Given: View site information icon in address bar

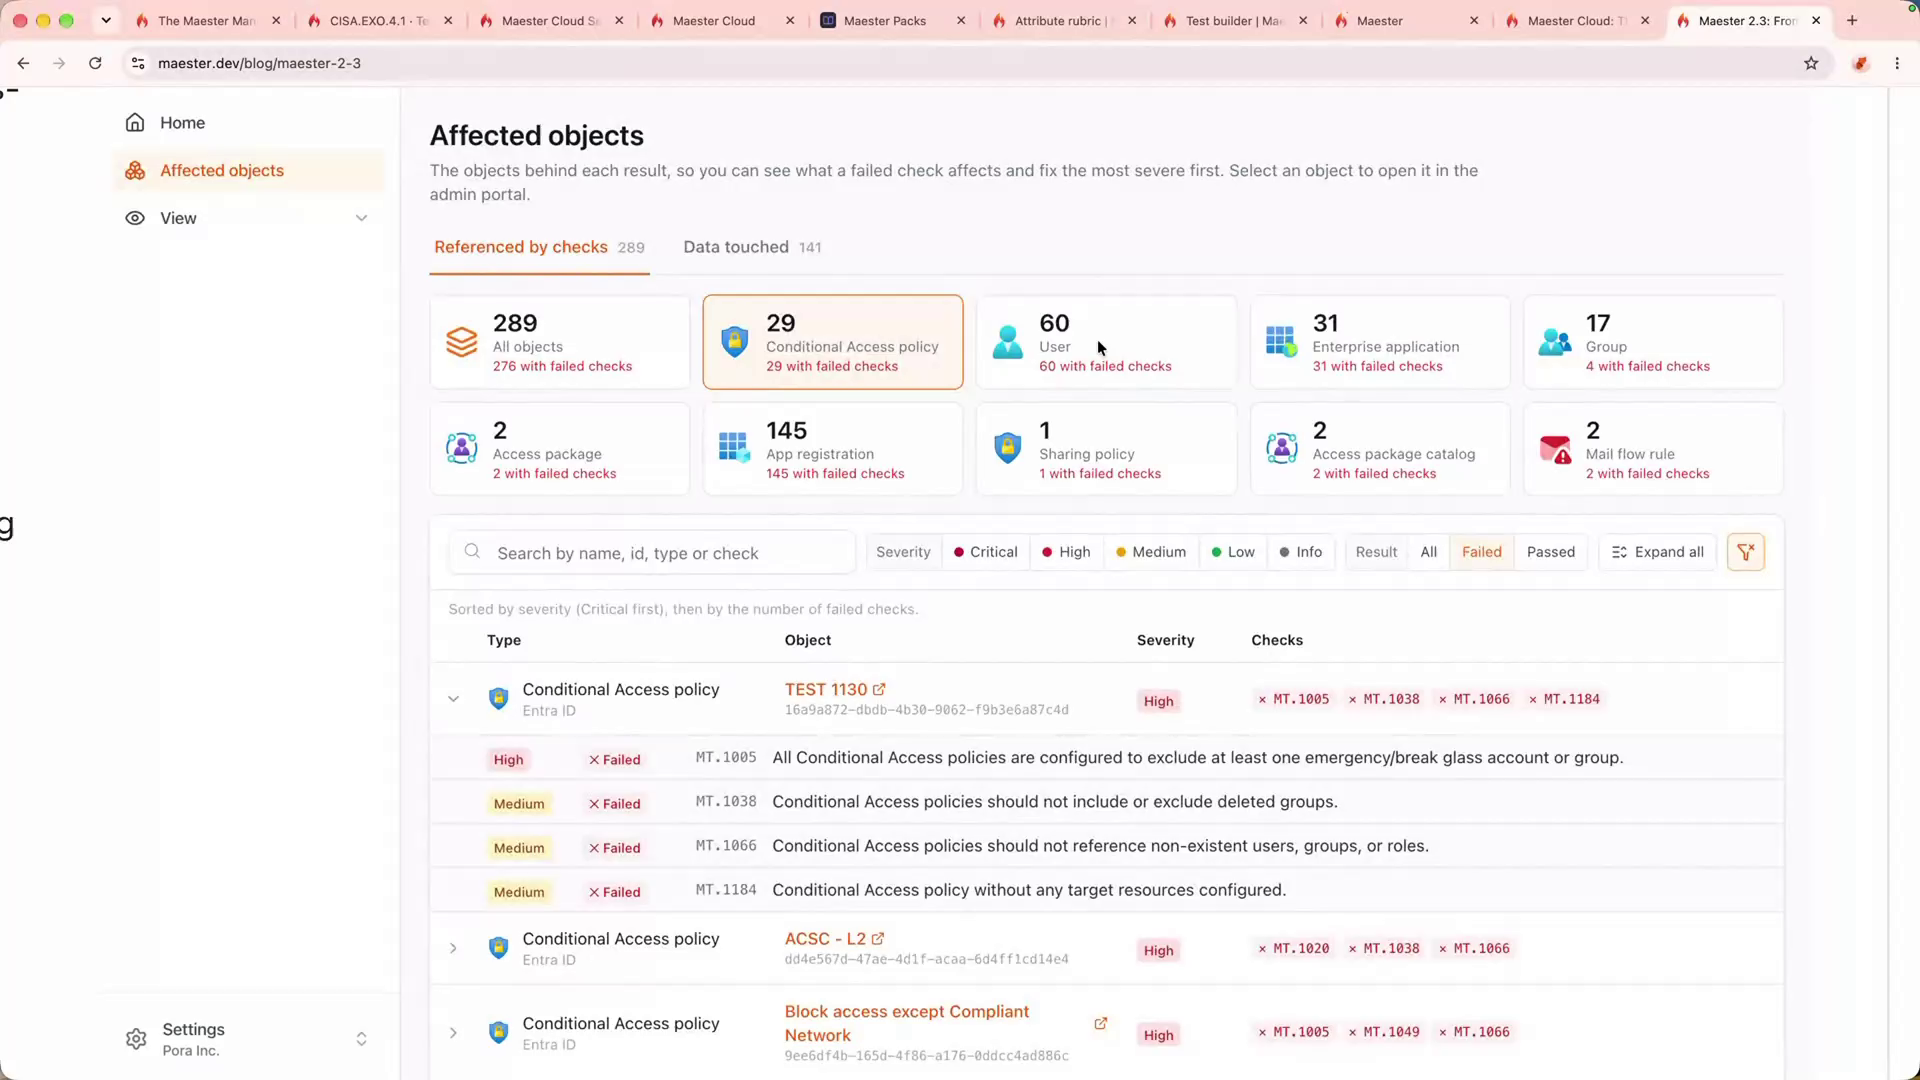Looking at the screenshot, I should 138,63.
